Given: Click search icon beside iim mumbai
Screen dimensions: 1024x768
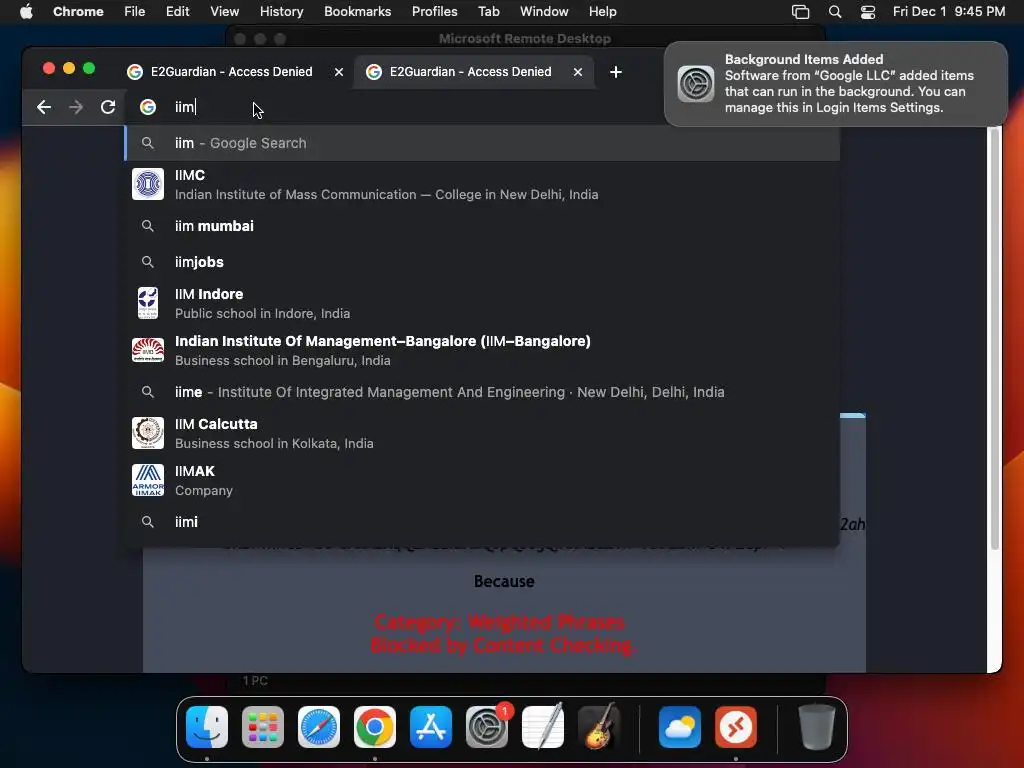Looking at the screenshot, I should (148, 226).
